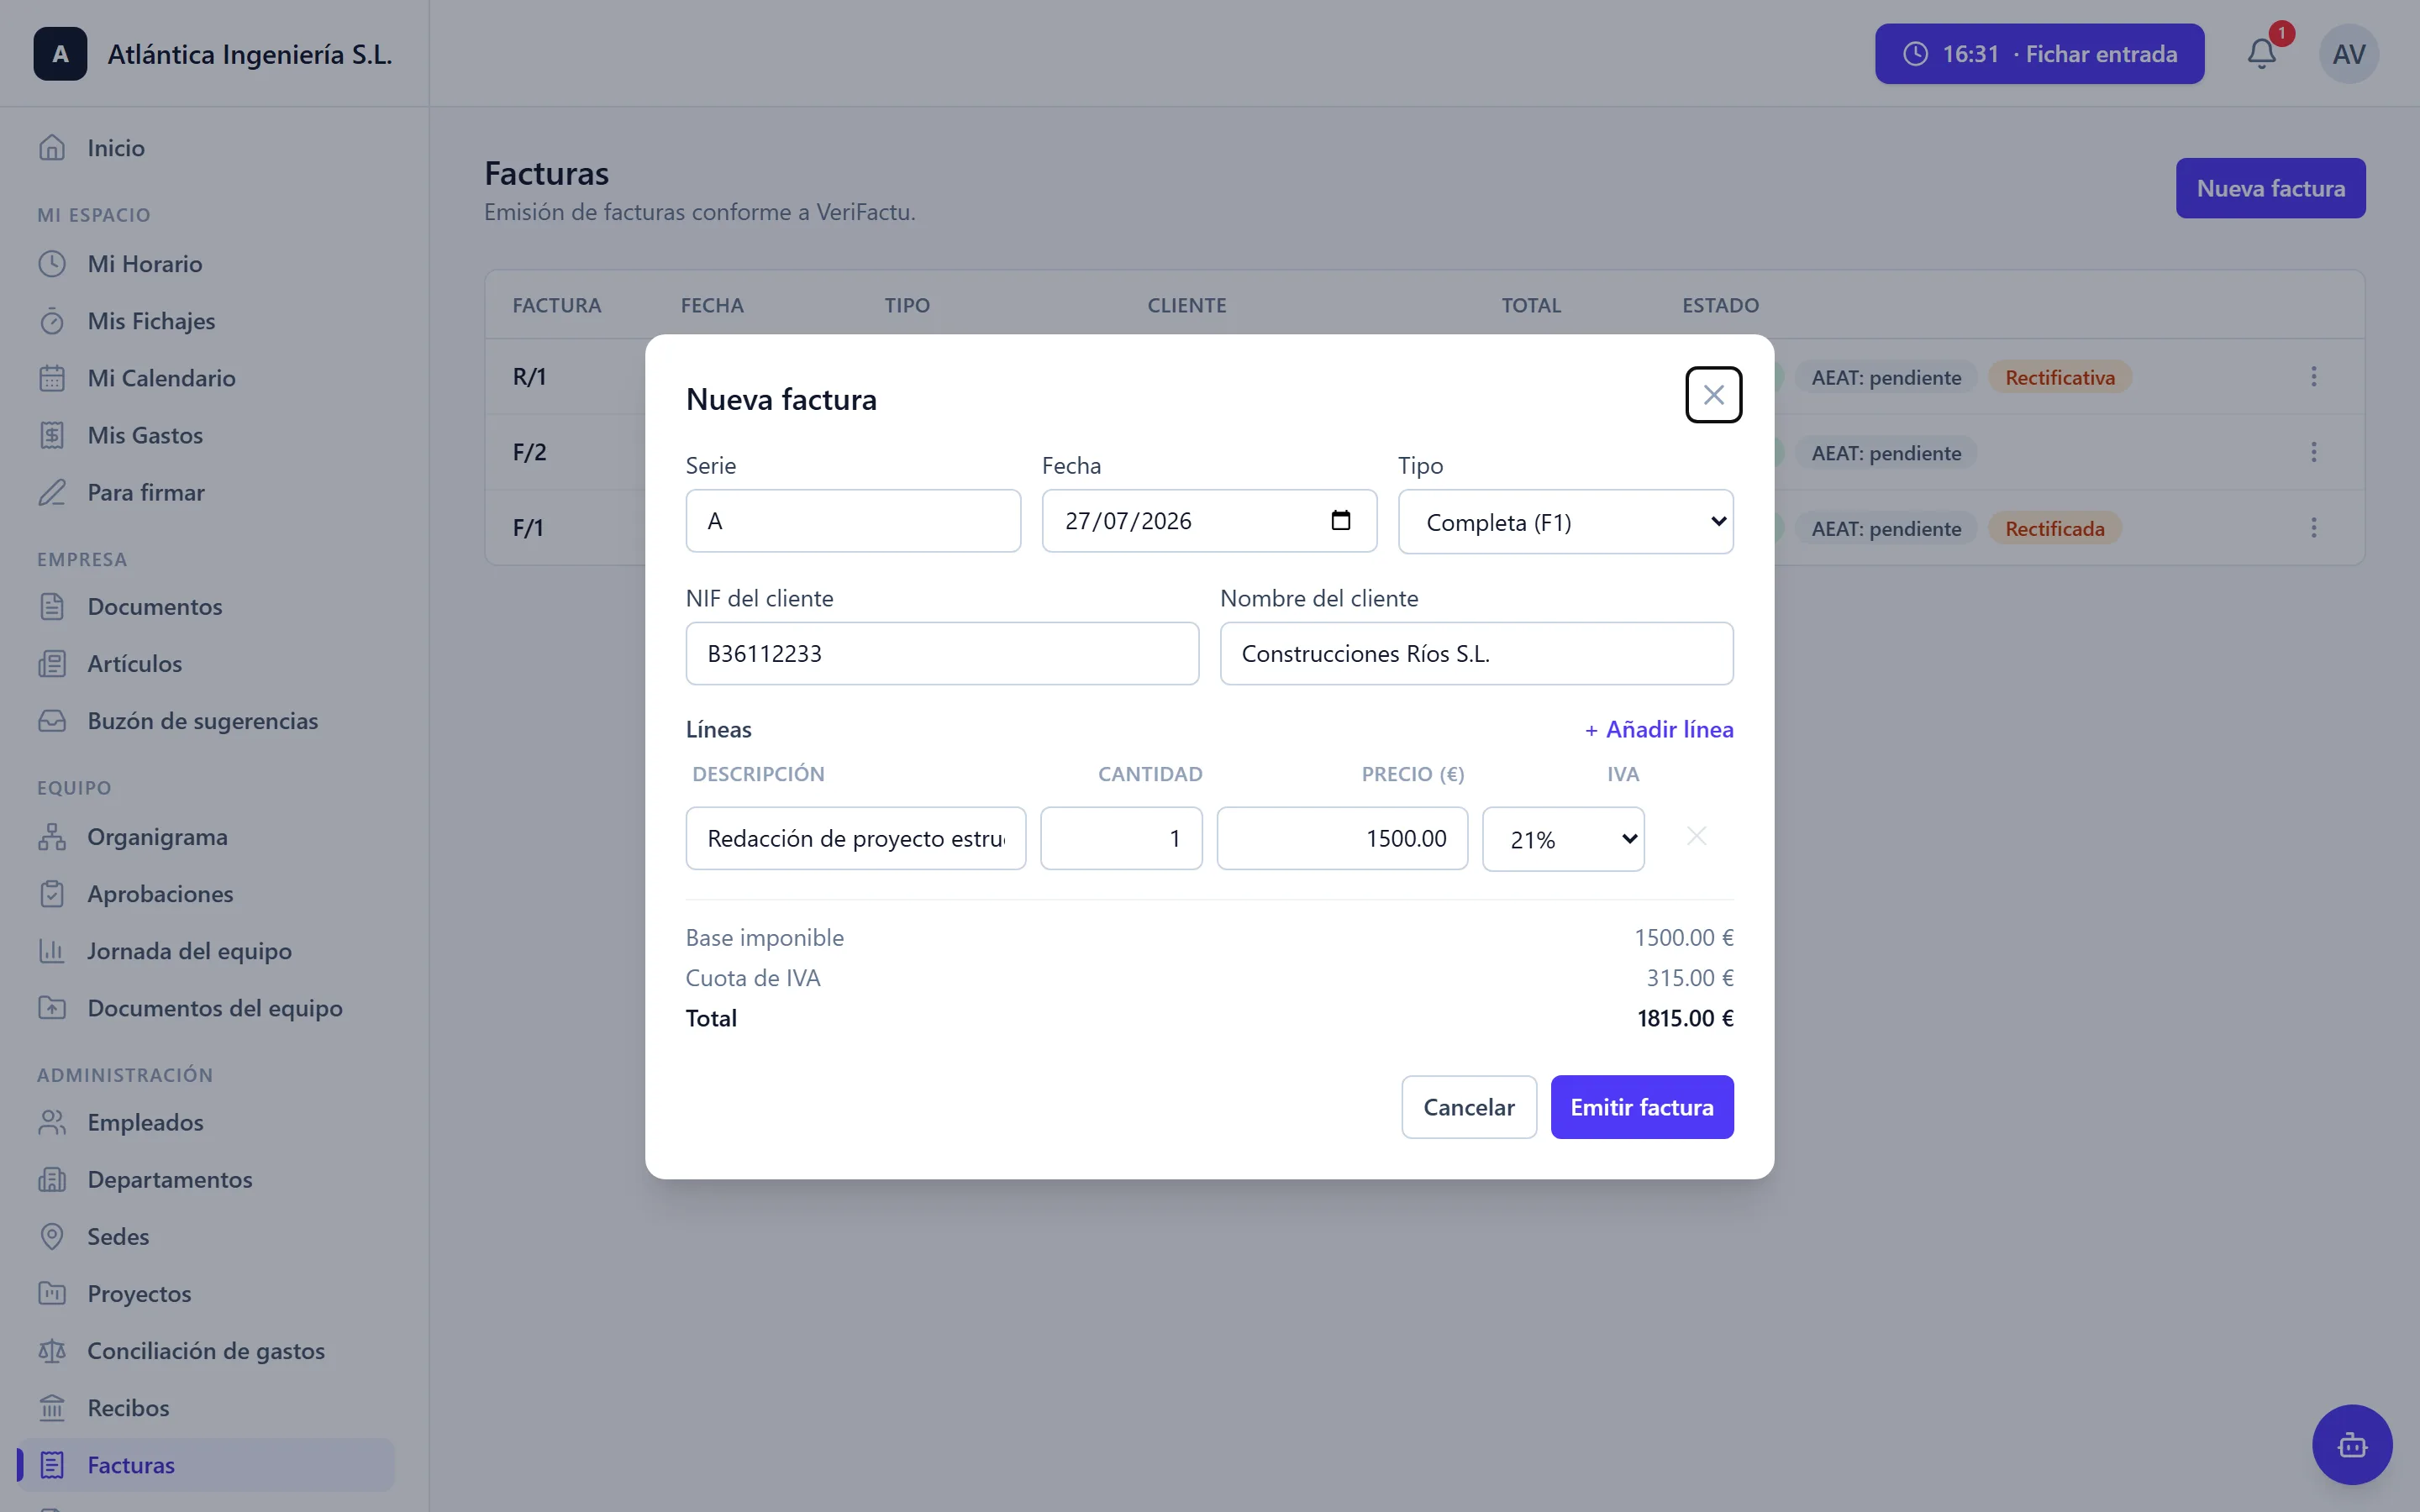The width and height of the screenshot is (2420, 1512).
Task: Open the chatbot assistant floating button
Action: [x=2352, y=1444]
